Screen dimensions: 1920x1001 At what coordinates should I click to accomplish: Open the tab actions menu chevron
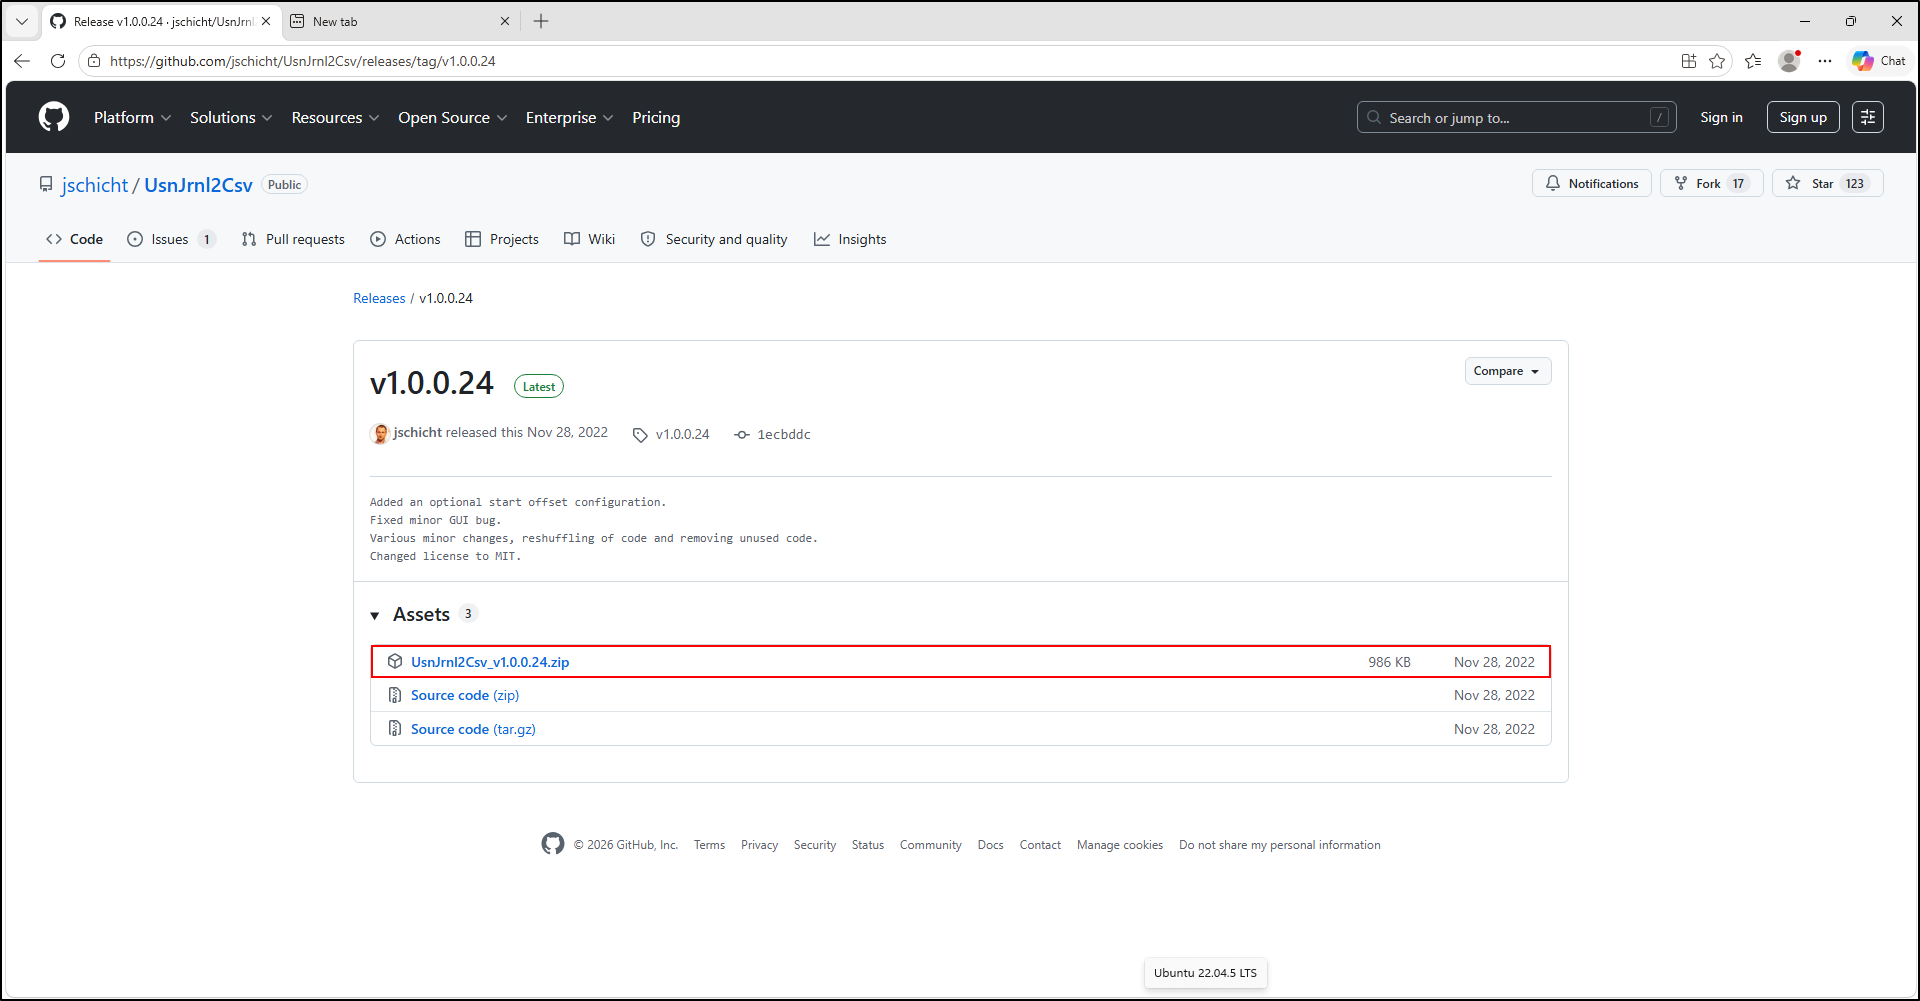[22, 21]
